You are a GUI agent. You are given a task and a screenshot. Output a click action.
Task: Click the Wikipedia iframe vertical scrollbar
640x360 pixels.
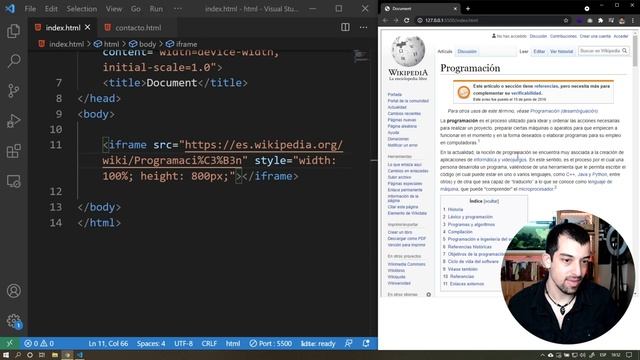tap(635, 163)
